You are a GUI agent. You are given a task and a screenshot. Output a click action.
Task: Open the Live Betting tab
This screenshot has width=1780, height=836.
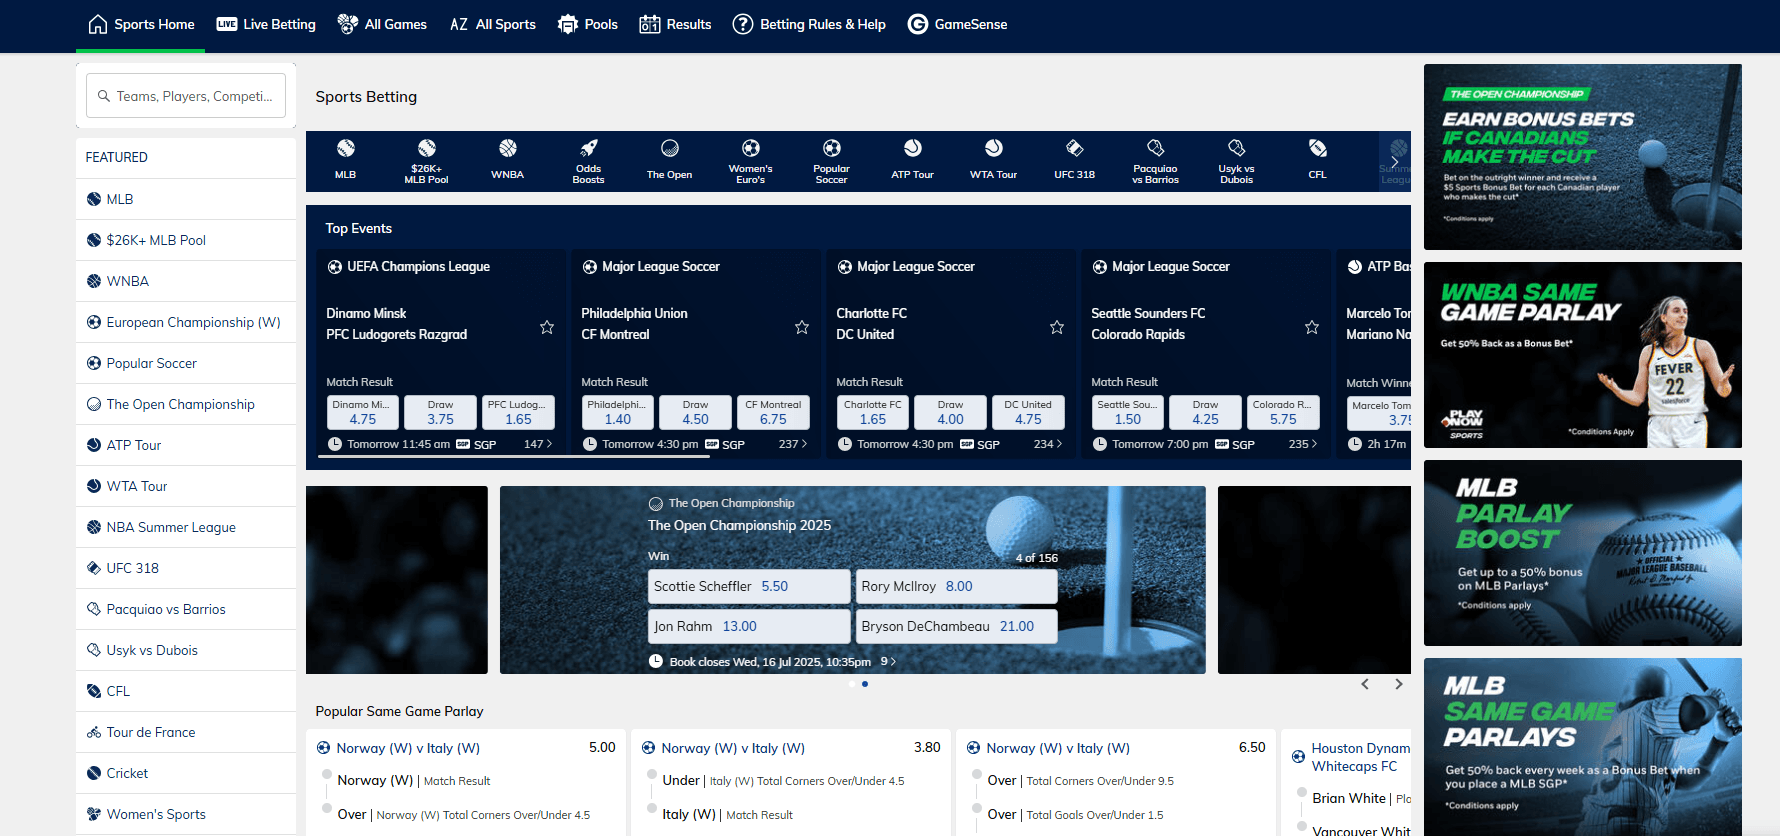(x=266, y=24)
